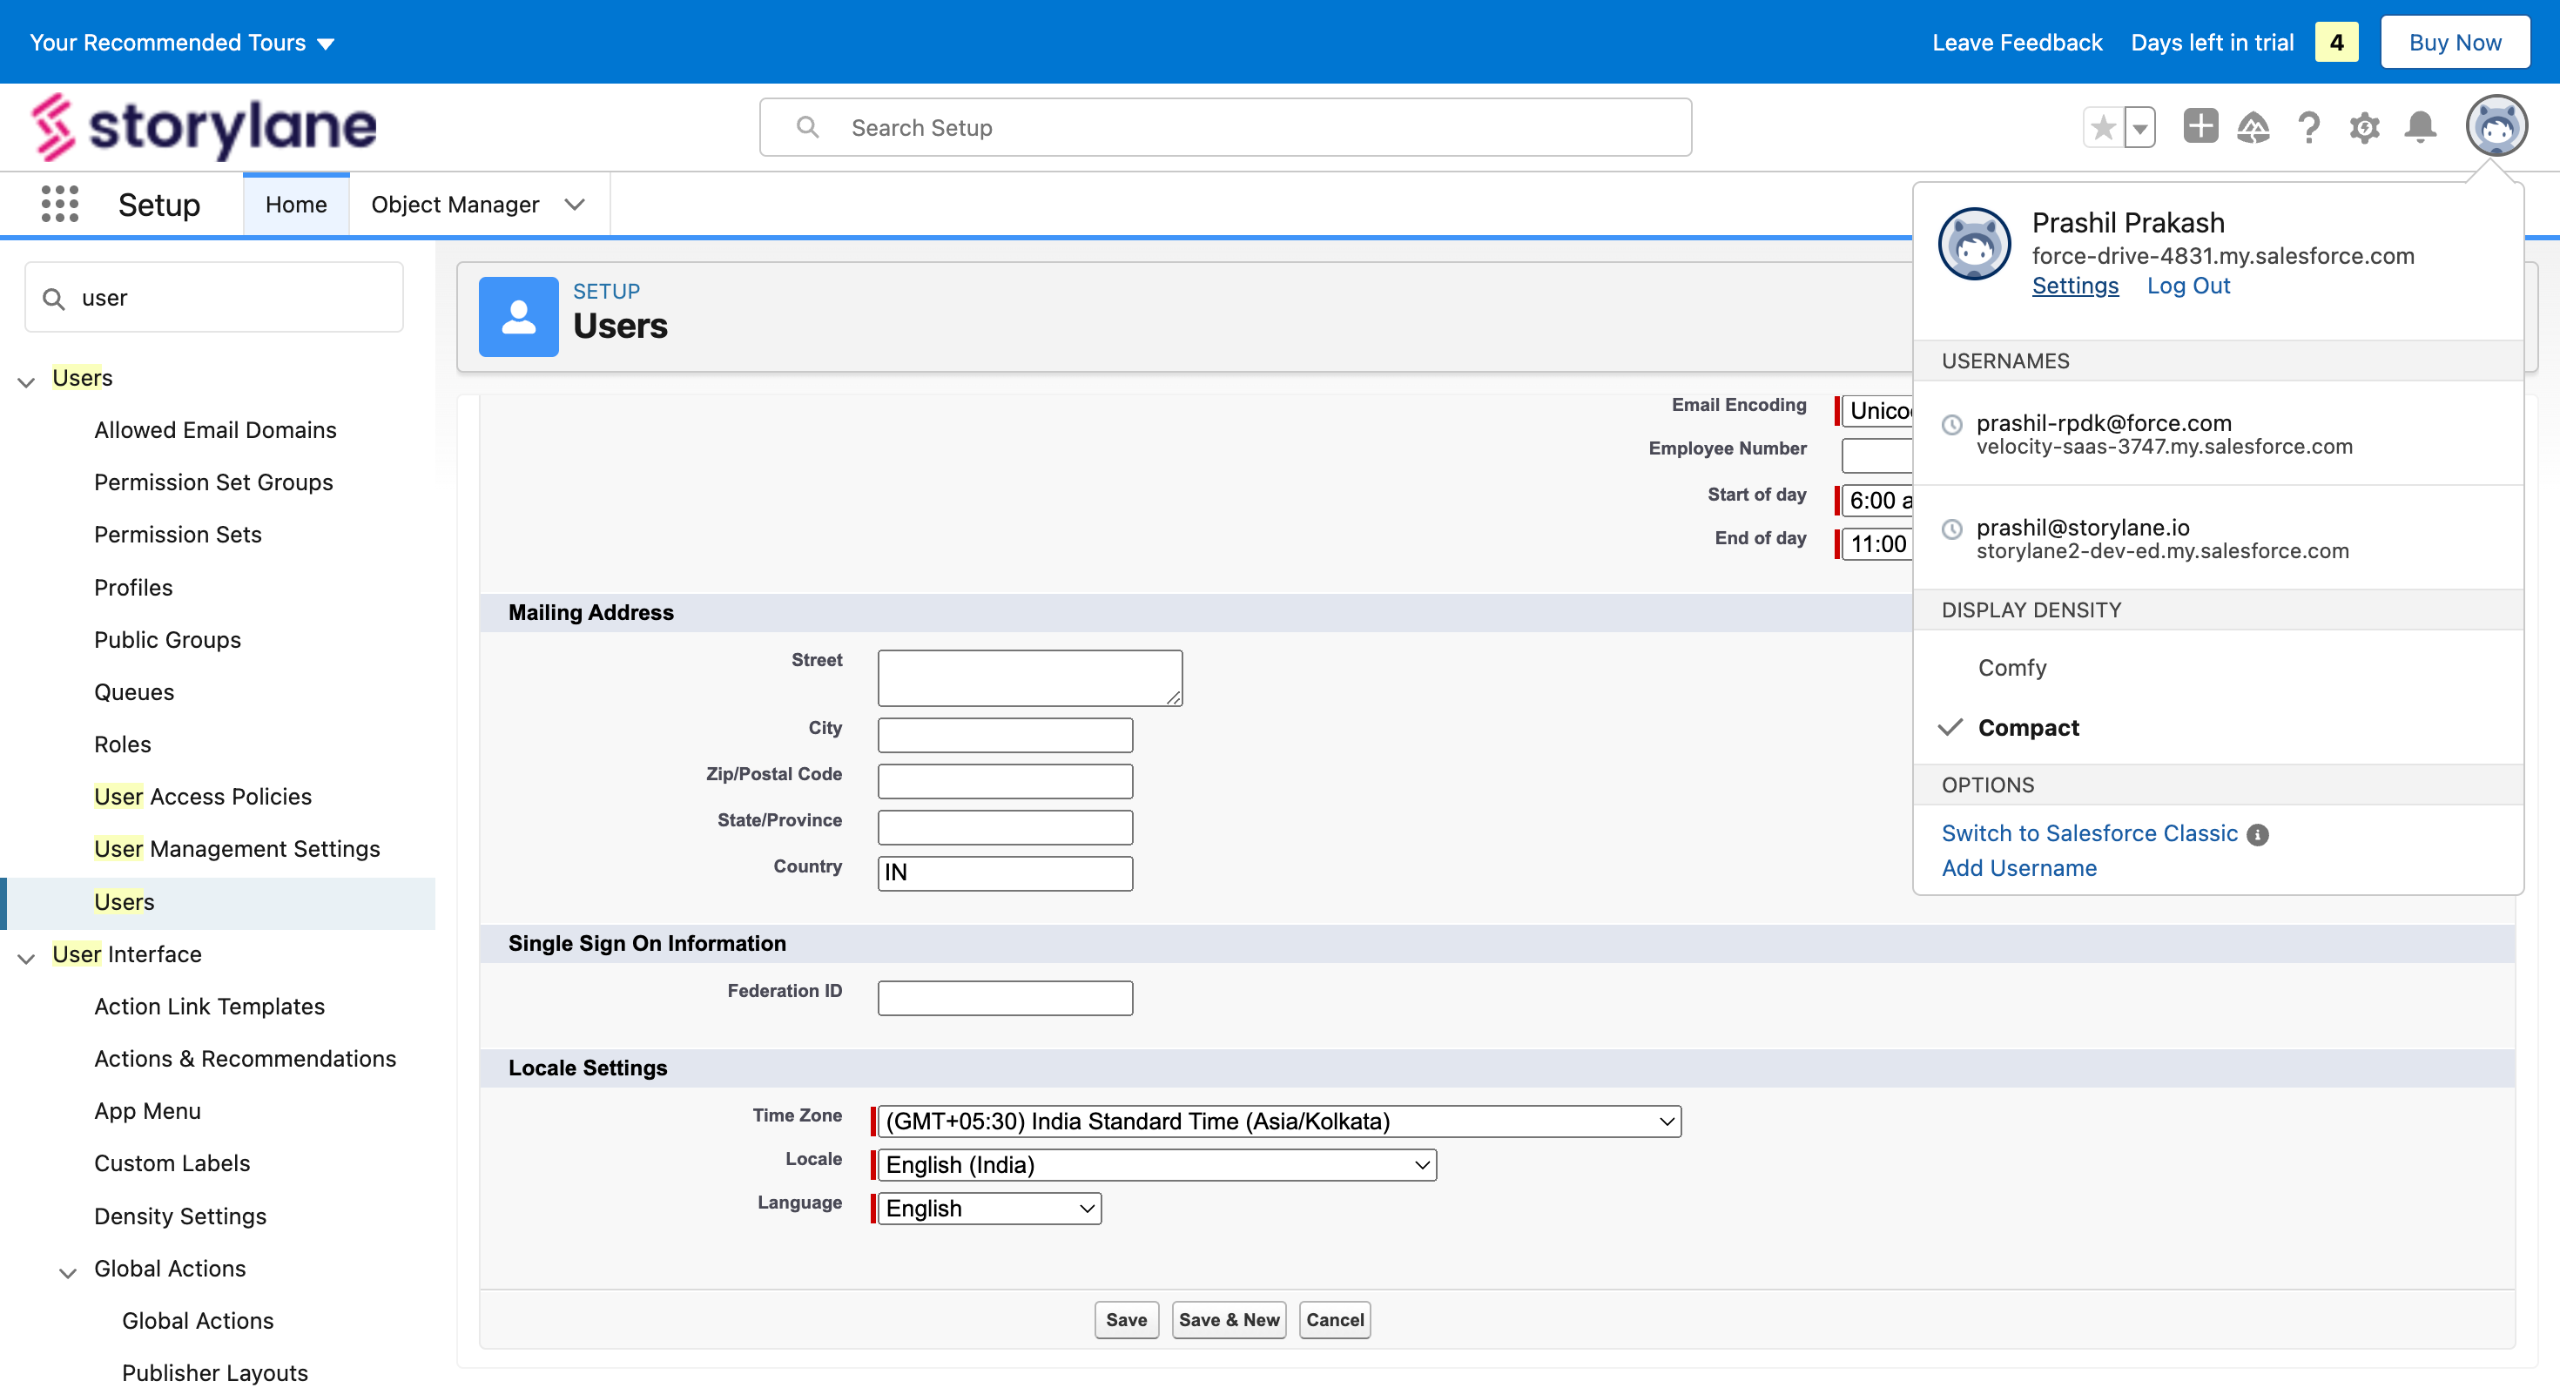The width and height of the screenshot is (2560, 1389).
Task: Collapse the User Interface tree section
Action: coord(27,957)
